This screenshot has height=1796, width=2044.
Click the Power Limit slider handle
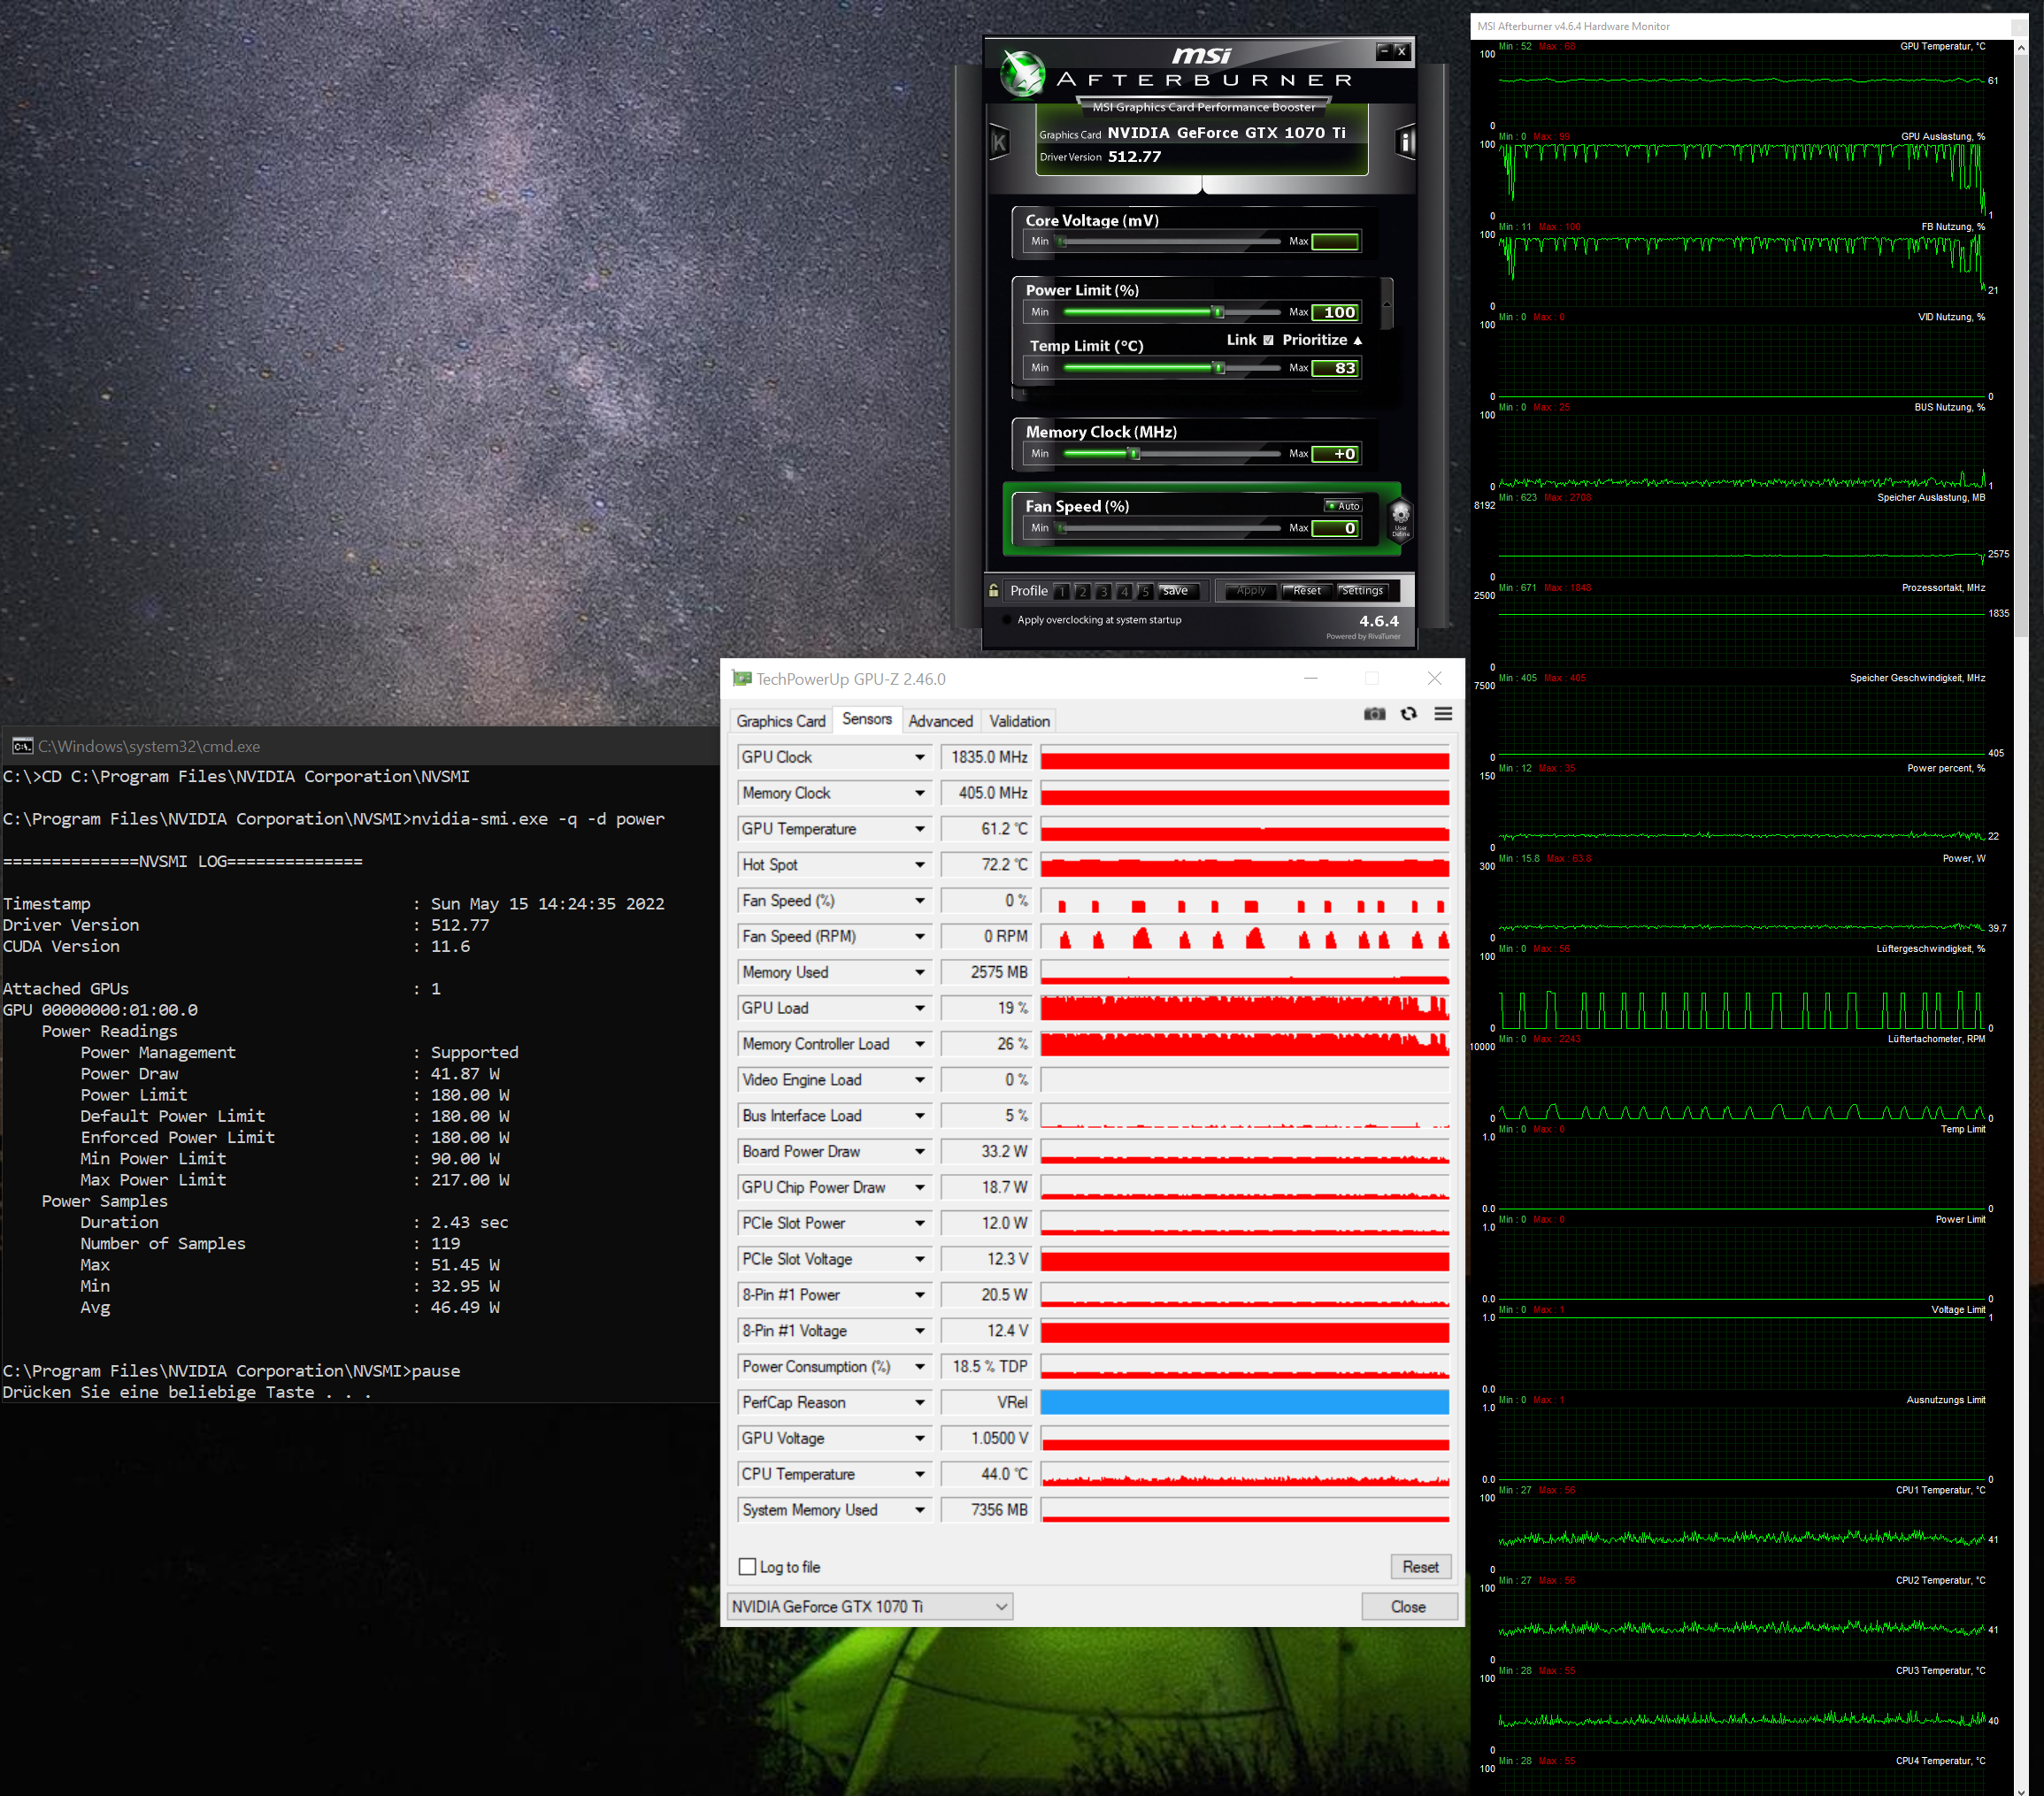click(x=1217, y=312)
